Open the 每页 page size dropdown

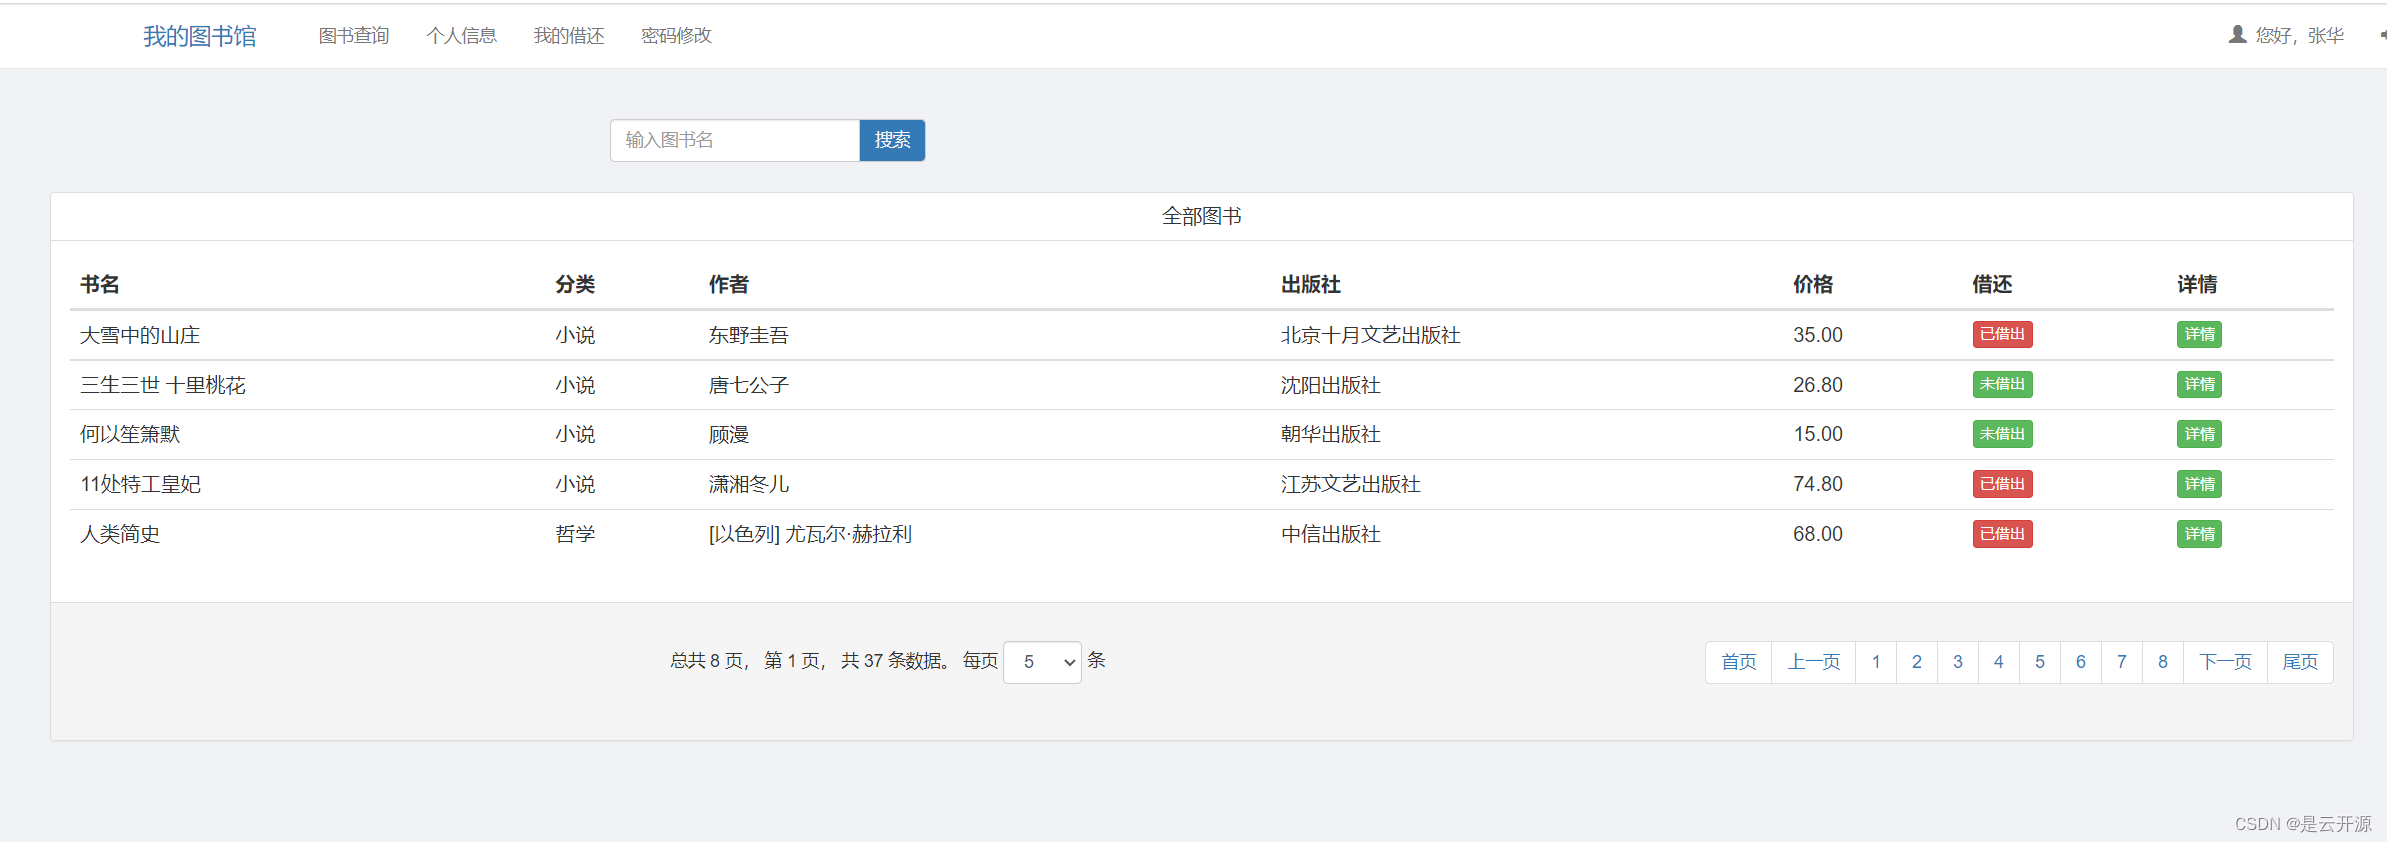1042,662
